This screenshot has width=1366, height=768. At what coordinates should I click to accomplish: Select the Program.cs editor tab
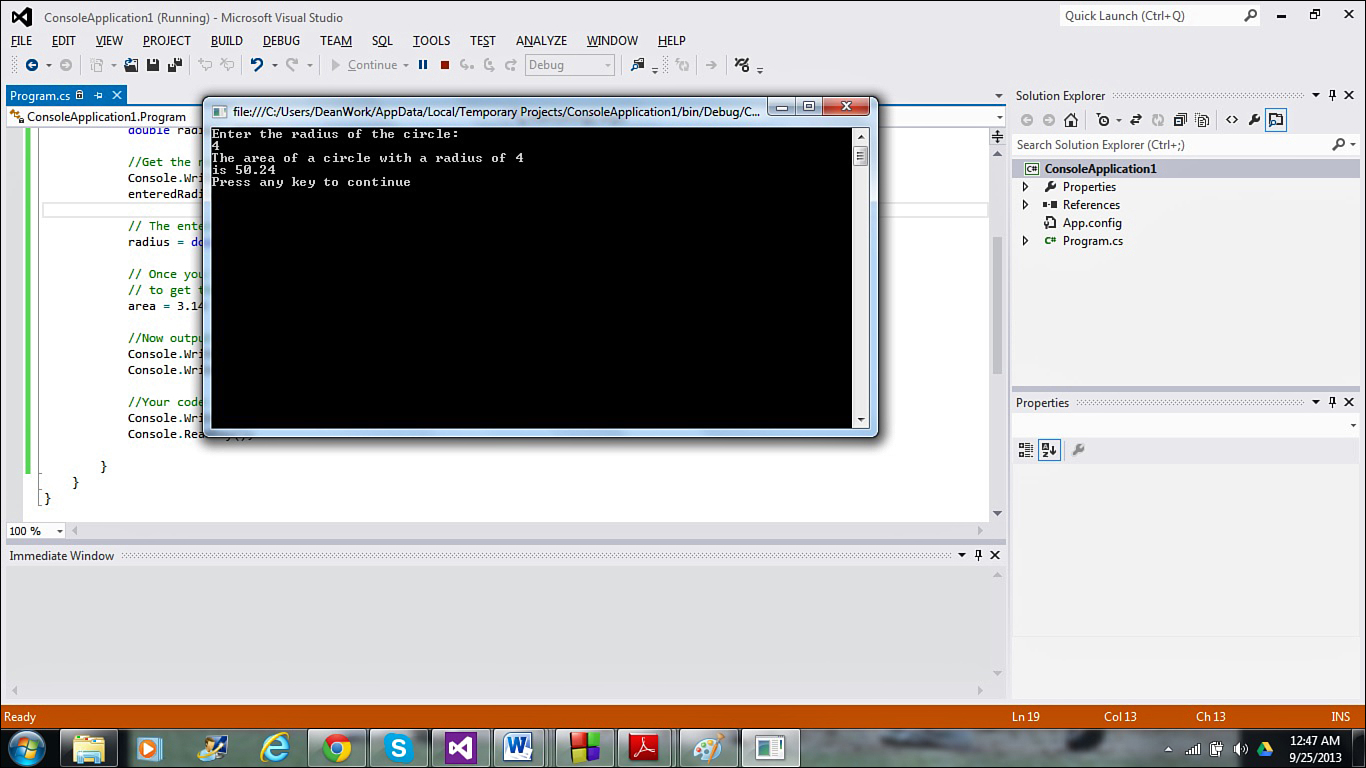tap(40, 96)
